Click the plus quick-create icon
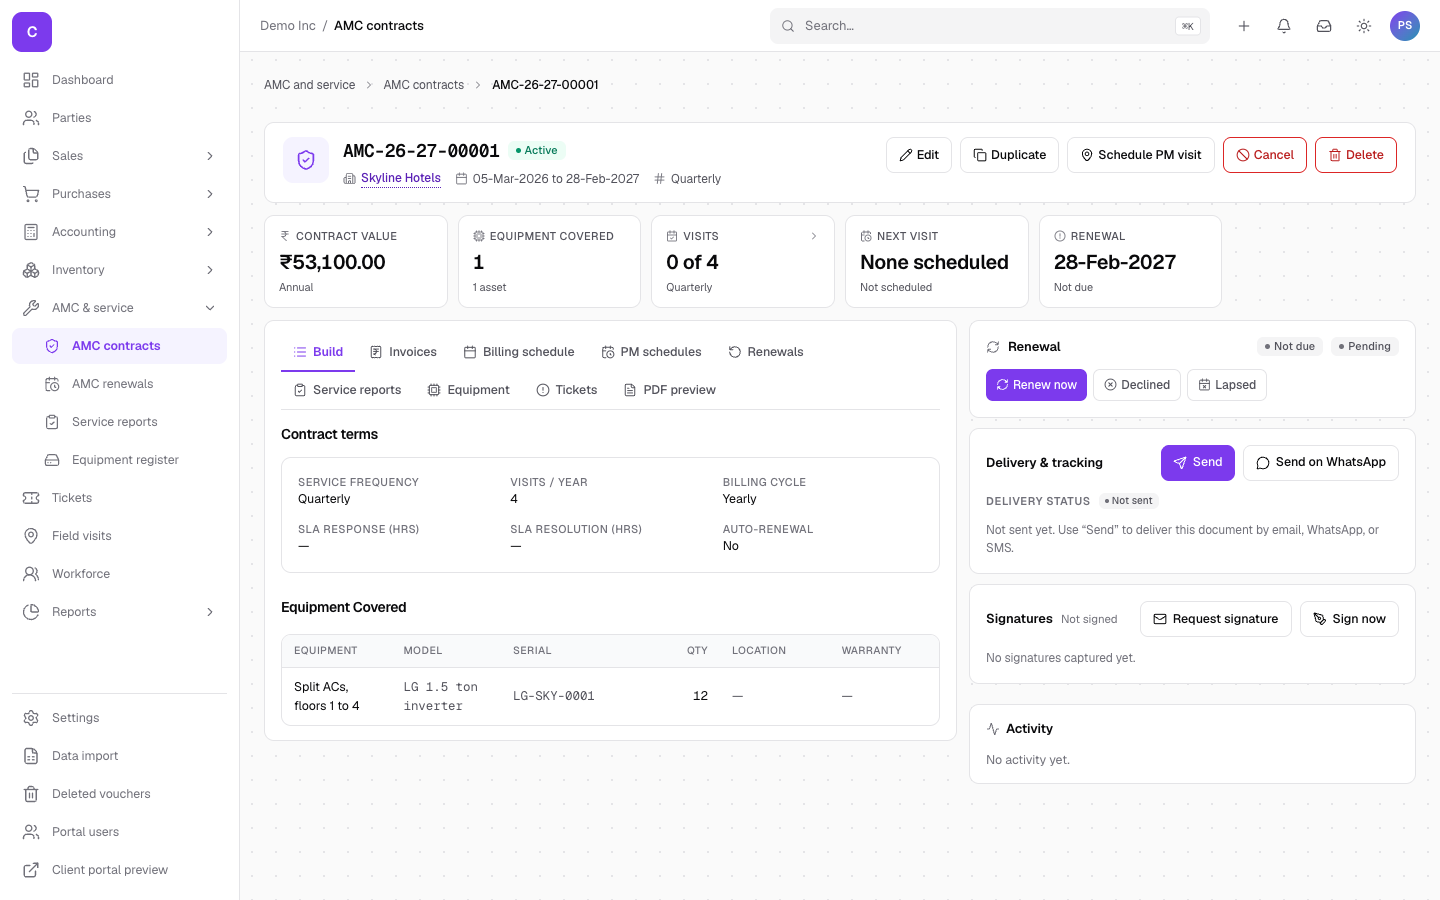Image resolution: width=1440 pixels, height=900 pixels. (1244, 26)
